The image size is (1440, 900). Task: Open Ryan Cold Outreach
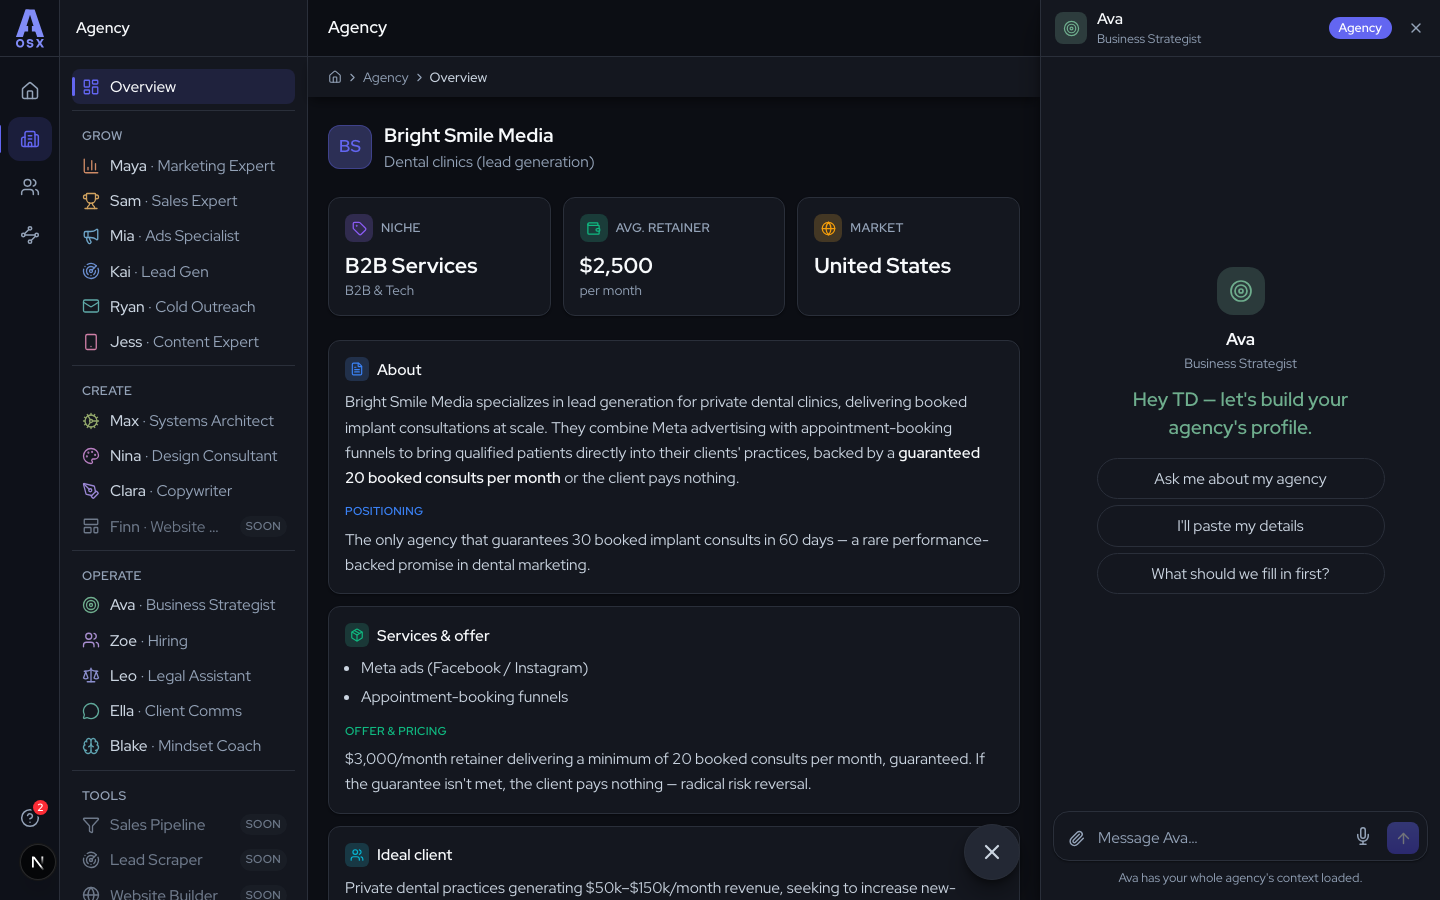[183, 307]
